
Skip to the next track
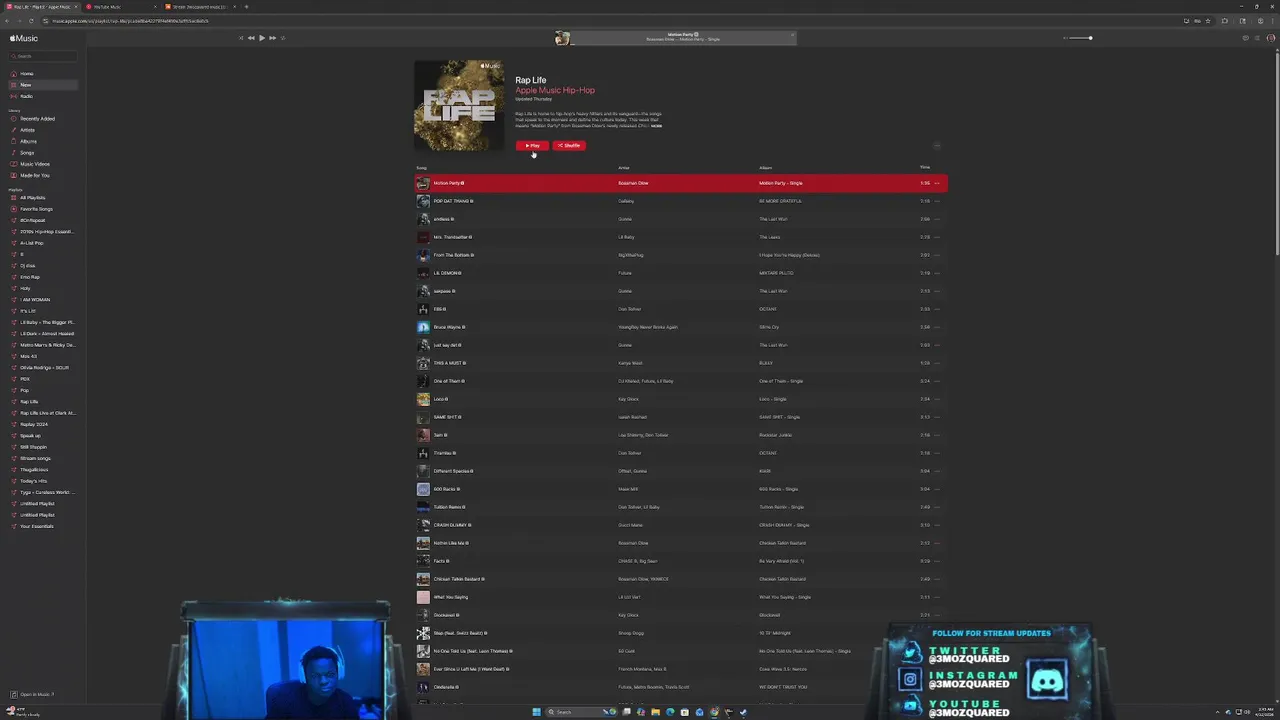pyautogui.click(x=272, y=38)
